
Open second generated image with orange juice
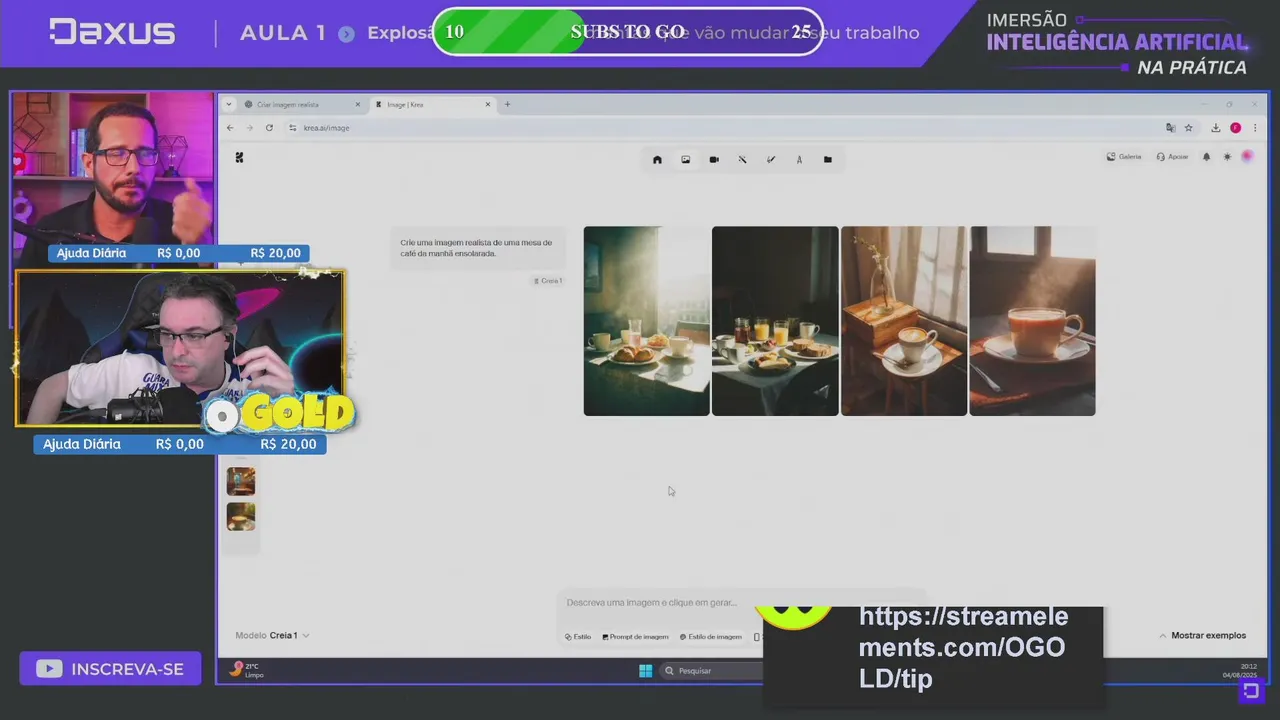click(775, 321)
